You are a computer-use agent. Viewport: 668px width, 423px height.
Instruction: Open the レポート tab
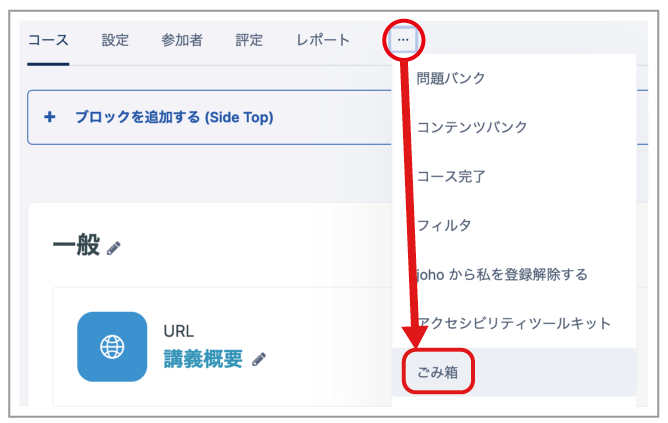[323, 40]
